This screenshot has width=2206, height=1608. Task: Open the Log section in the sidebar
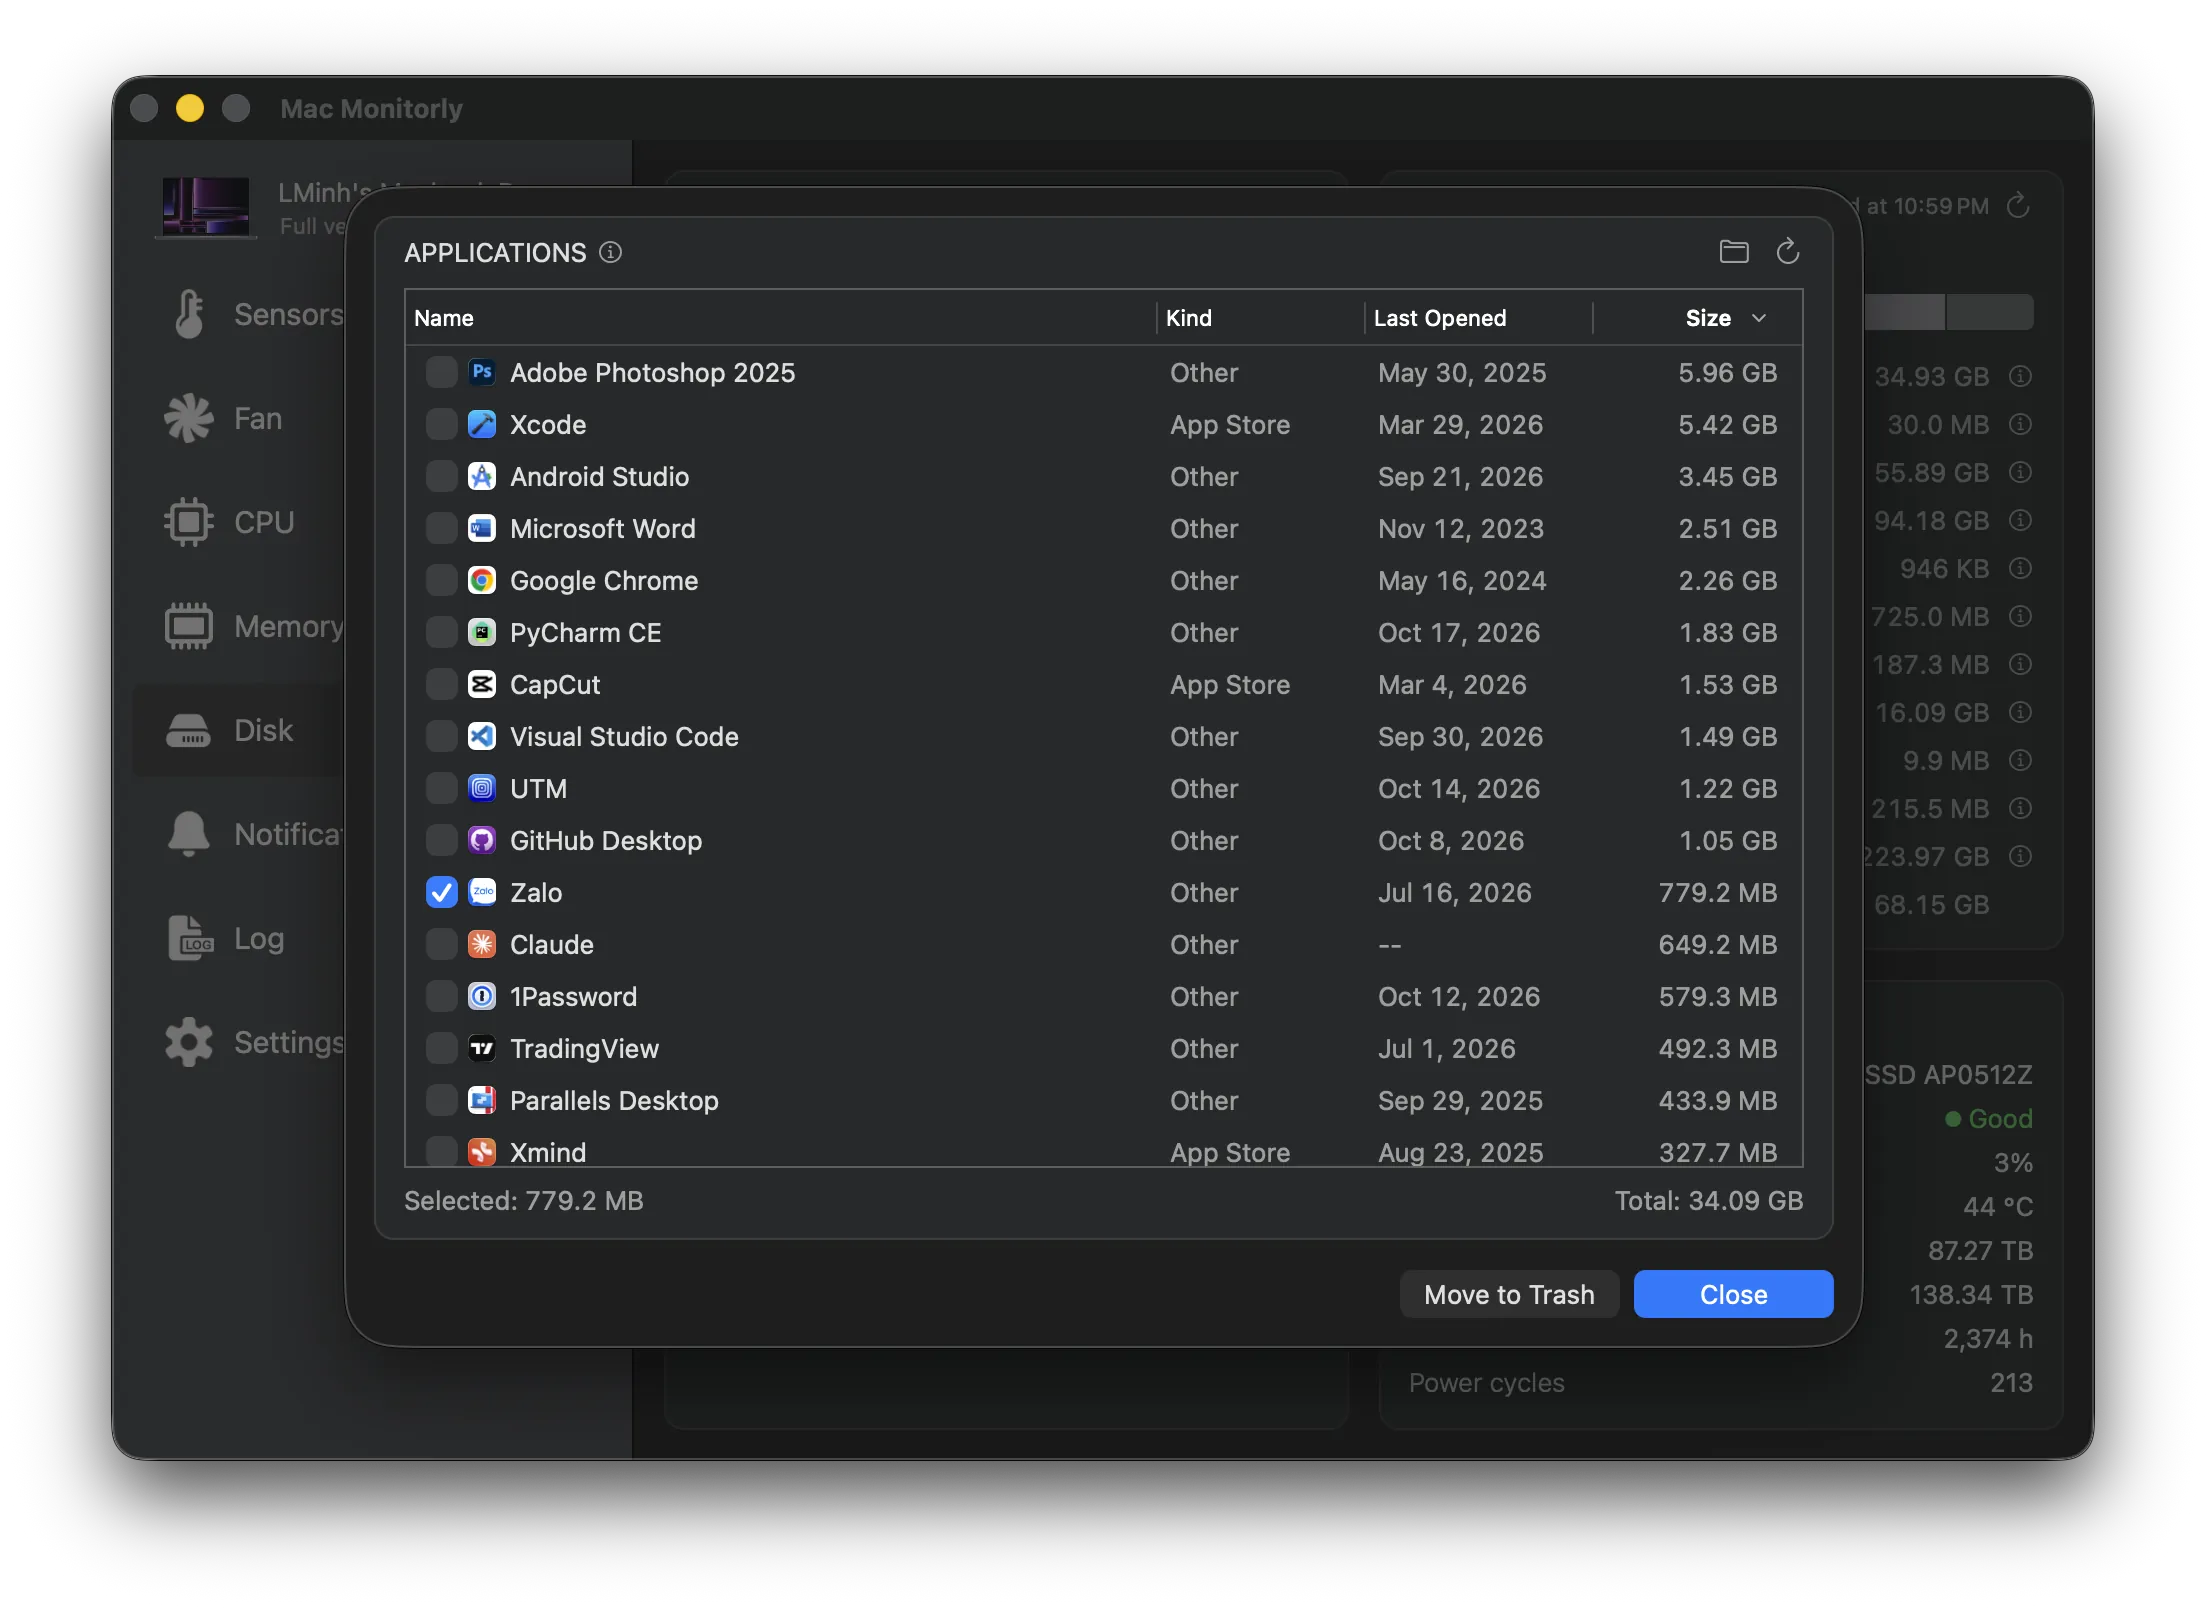pos(238,938)
